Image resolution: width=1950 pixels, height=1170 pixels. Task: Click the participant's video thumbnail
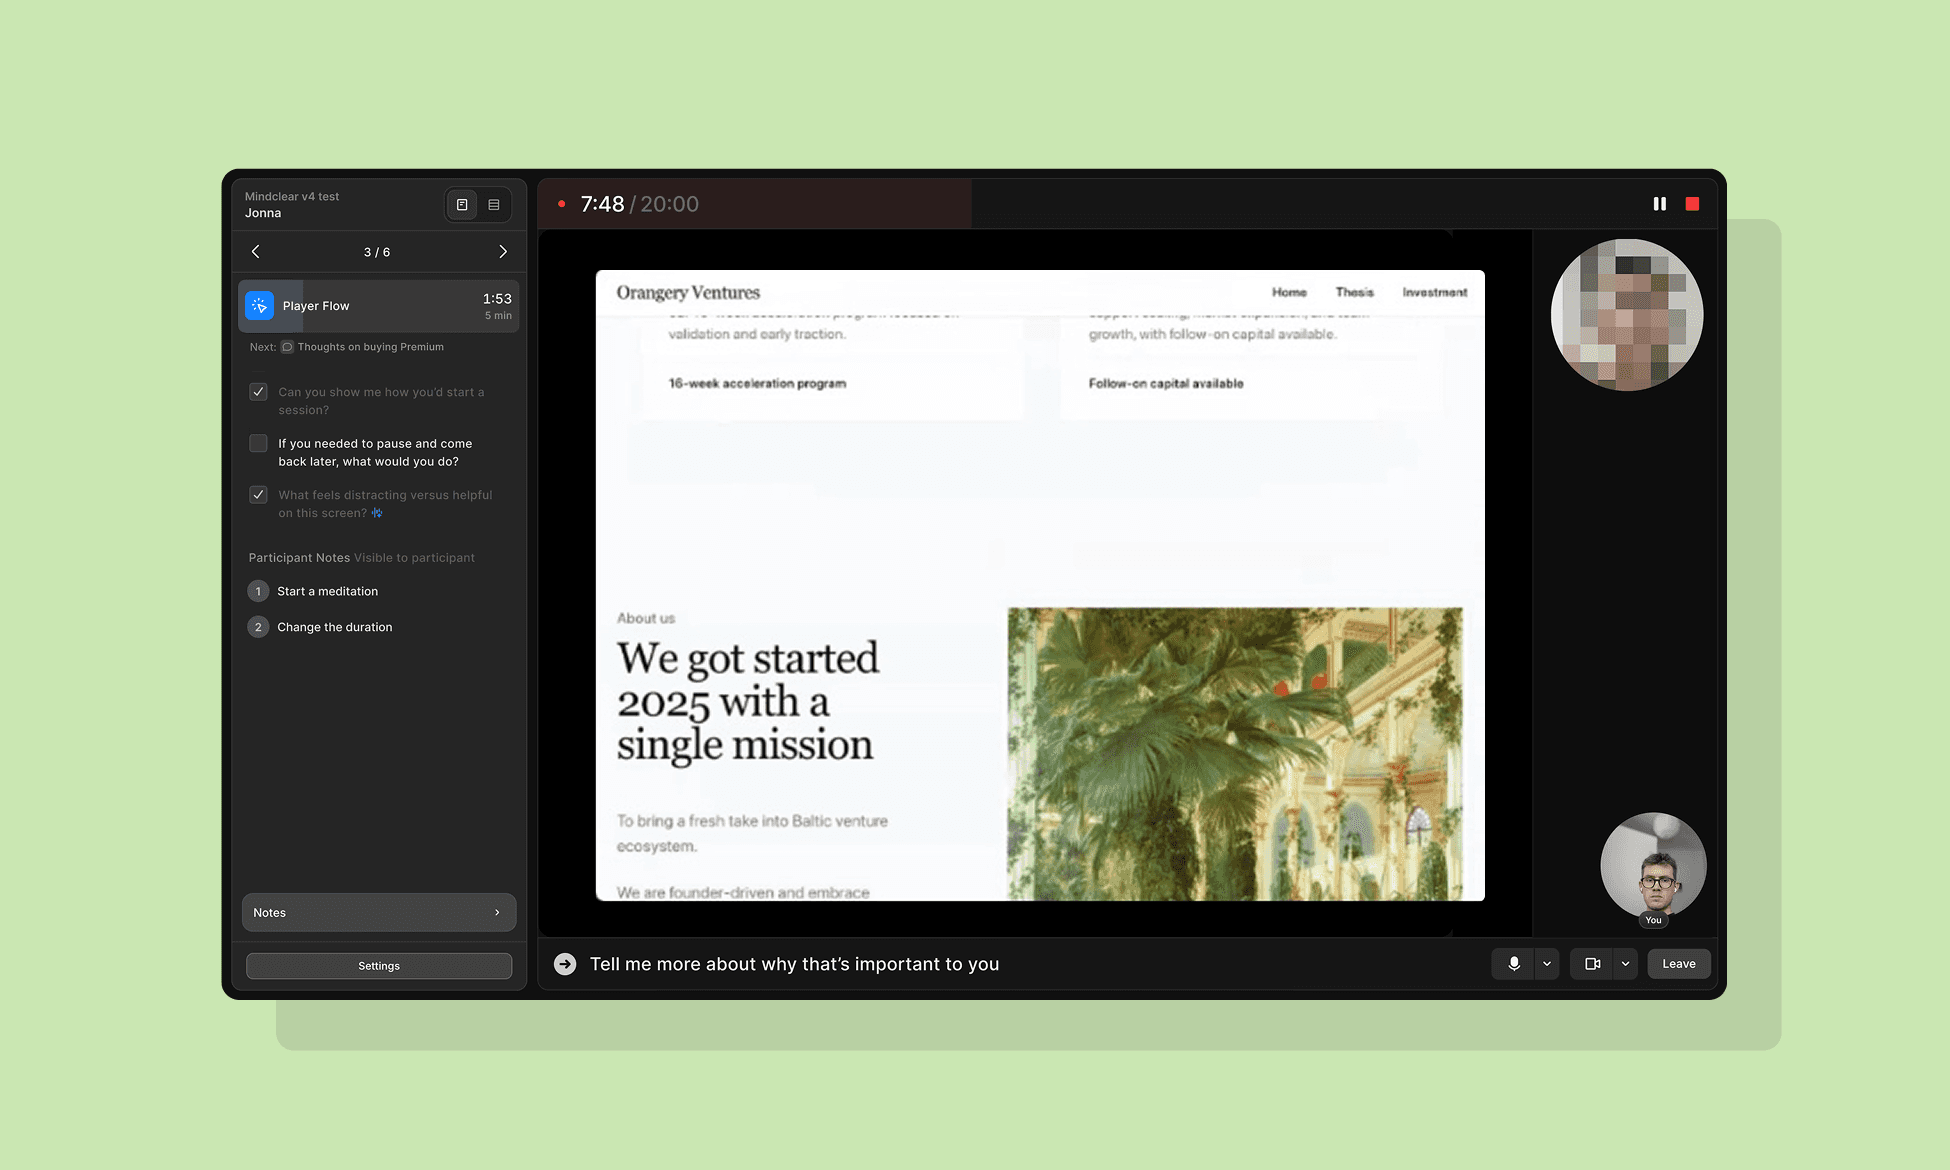[1627, 315]
